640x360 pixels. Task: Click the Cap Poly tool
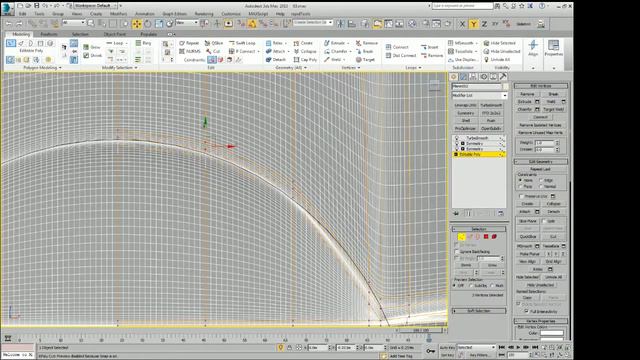[x=305, y=60]
